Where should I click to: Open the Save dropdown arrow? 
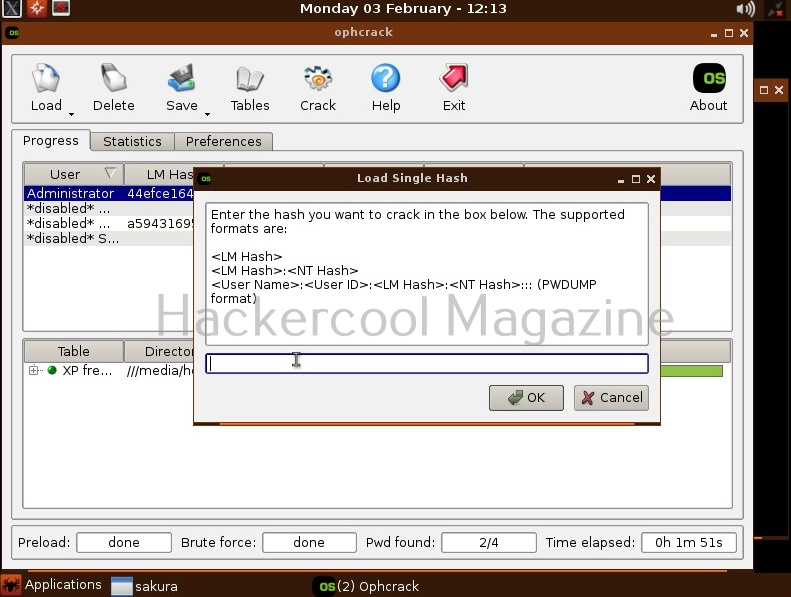[x=207, y=114]
